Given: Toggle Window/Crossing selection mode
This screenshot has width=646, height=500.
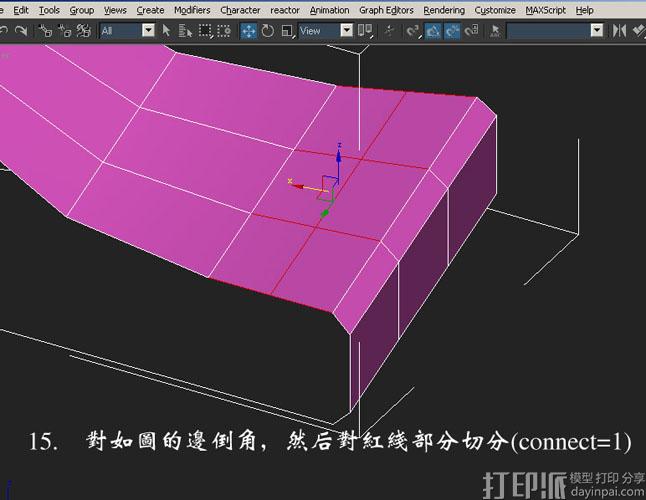Looking at the screenshot, I should coord(225,31).
